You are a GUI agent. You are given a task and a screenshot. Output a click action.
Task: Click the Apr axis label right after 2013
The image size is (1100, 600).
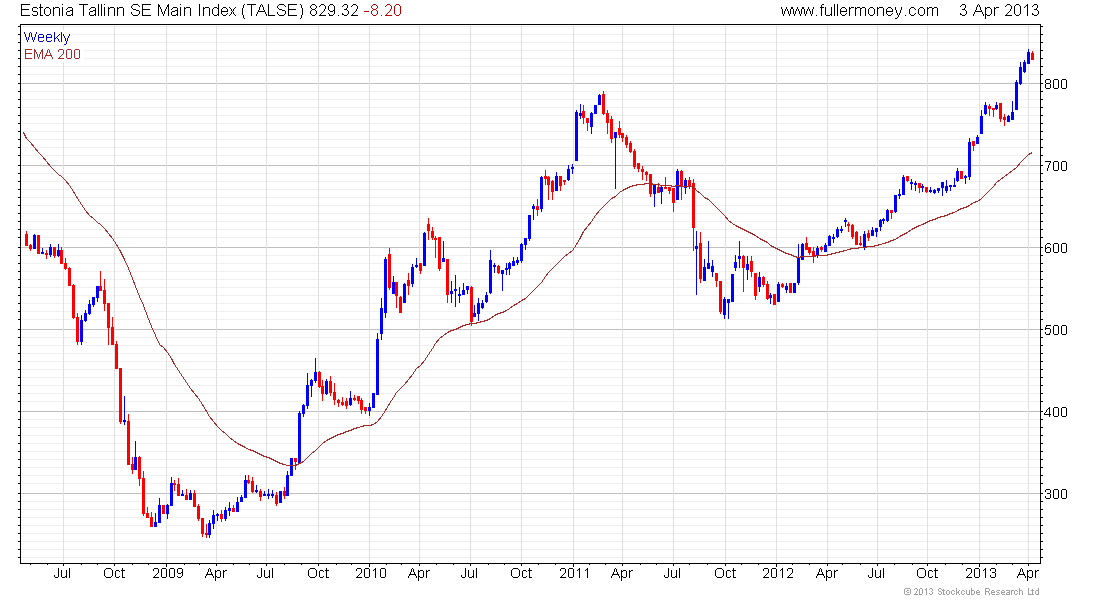[1028, 574]
